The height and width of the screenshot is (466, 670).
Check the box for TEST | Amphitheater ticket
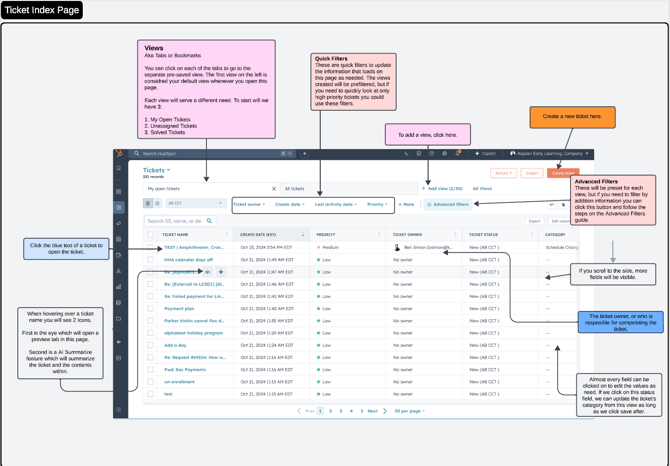coord(151,247)
